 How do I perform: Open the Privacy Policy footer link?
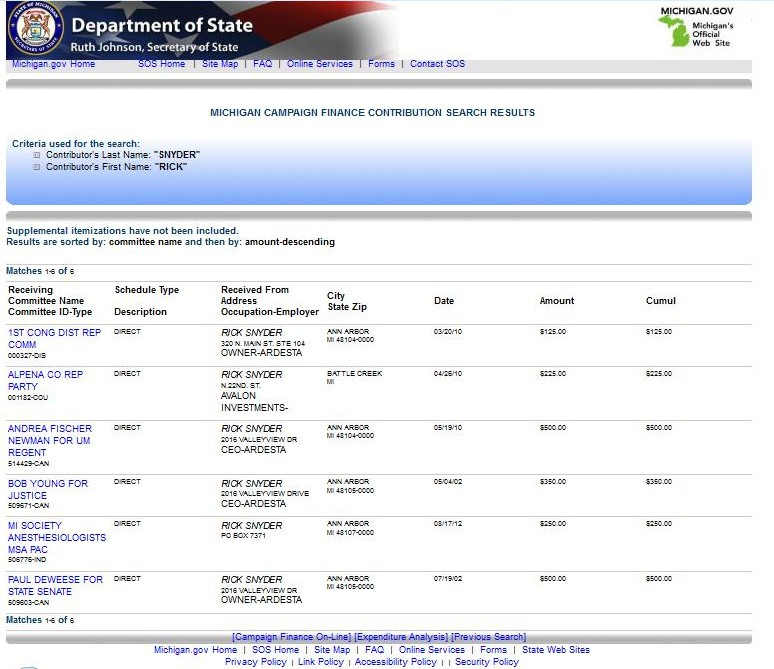point(256,662)
